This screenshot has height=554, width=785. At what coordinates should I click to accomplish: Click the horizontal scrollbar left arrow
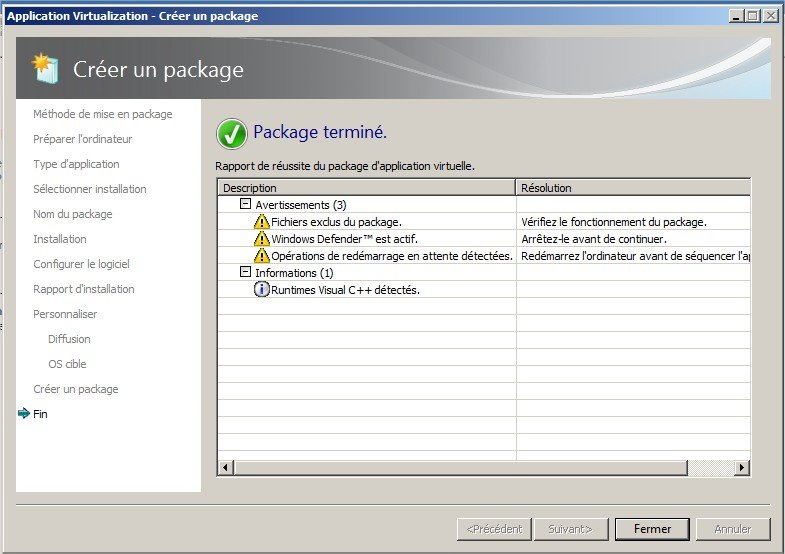pyautogui.click(x=225, y=467)
